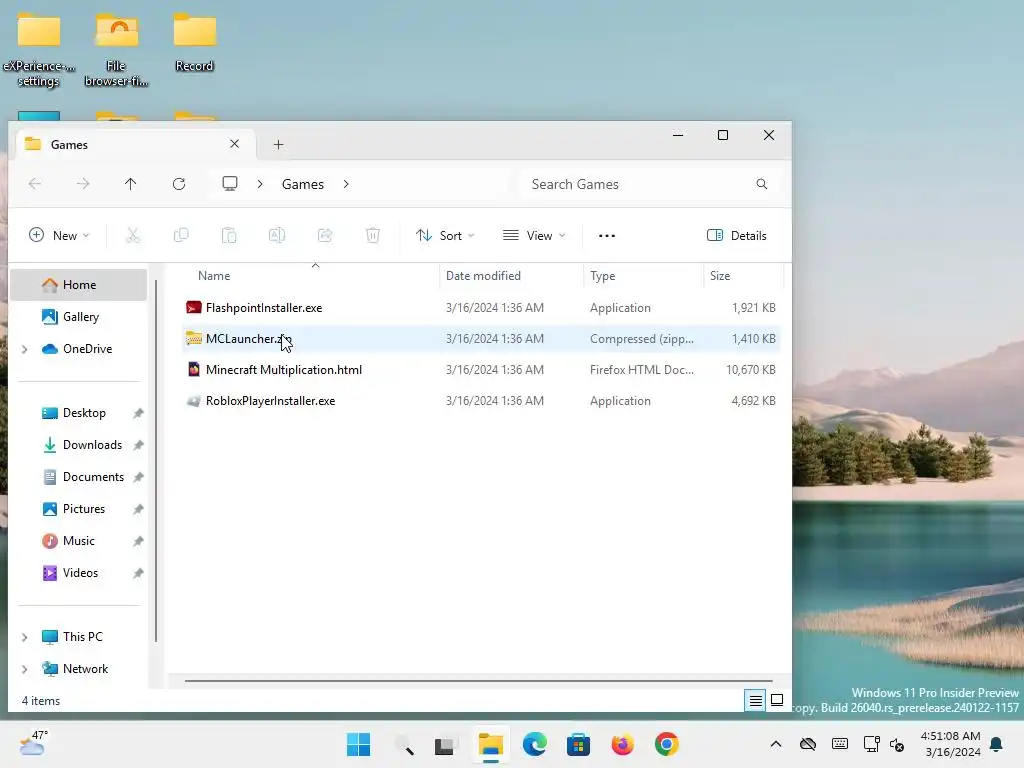Click File Explorer taskbar icon

tap(490, 744)
